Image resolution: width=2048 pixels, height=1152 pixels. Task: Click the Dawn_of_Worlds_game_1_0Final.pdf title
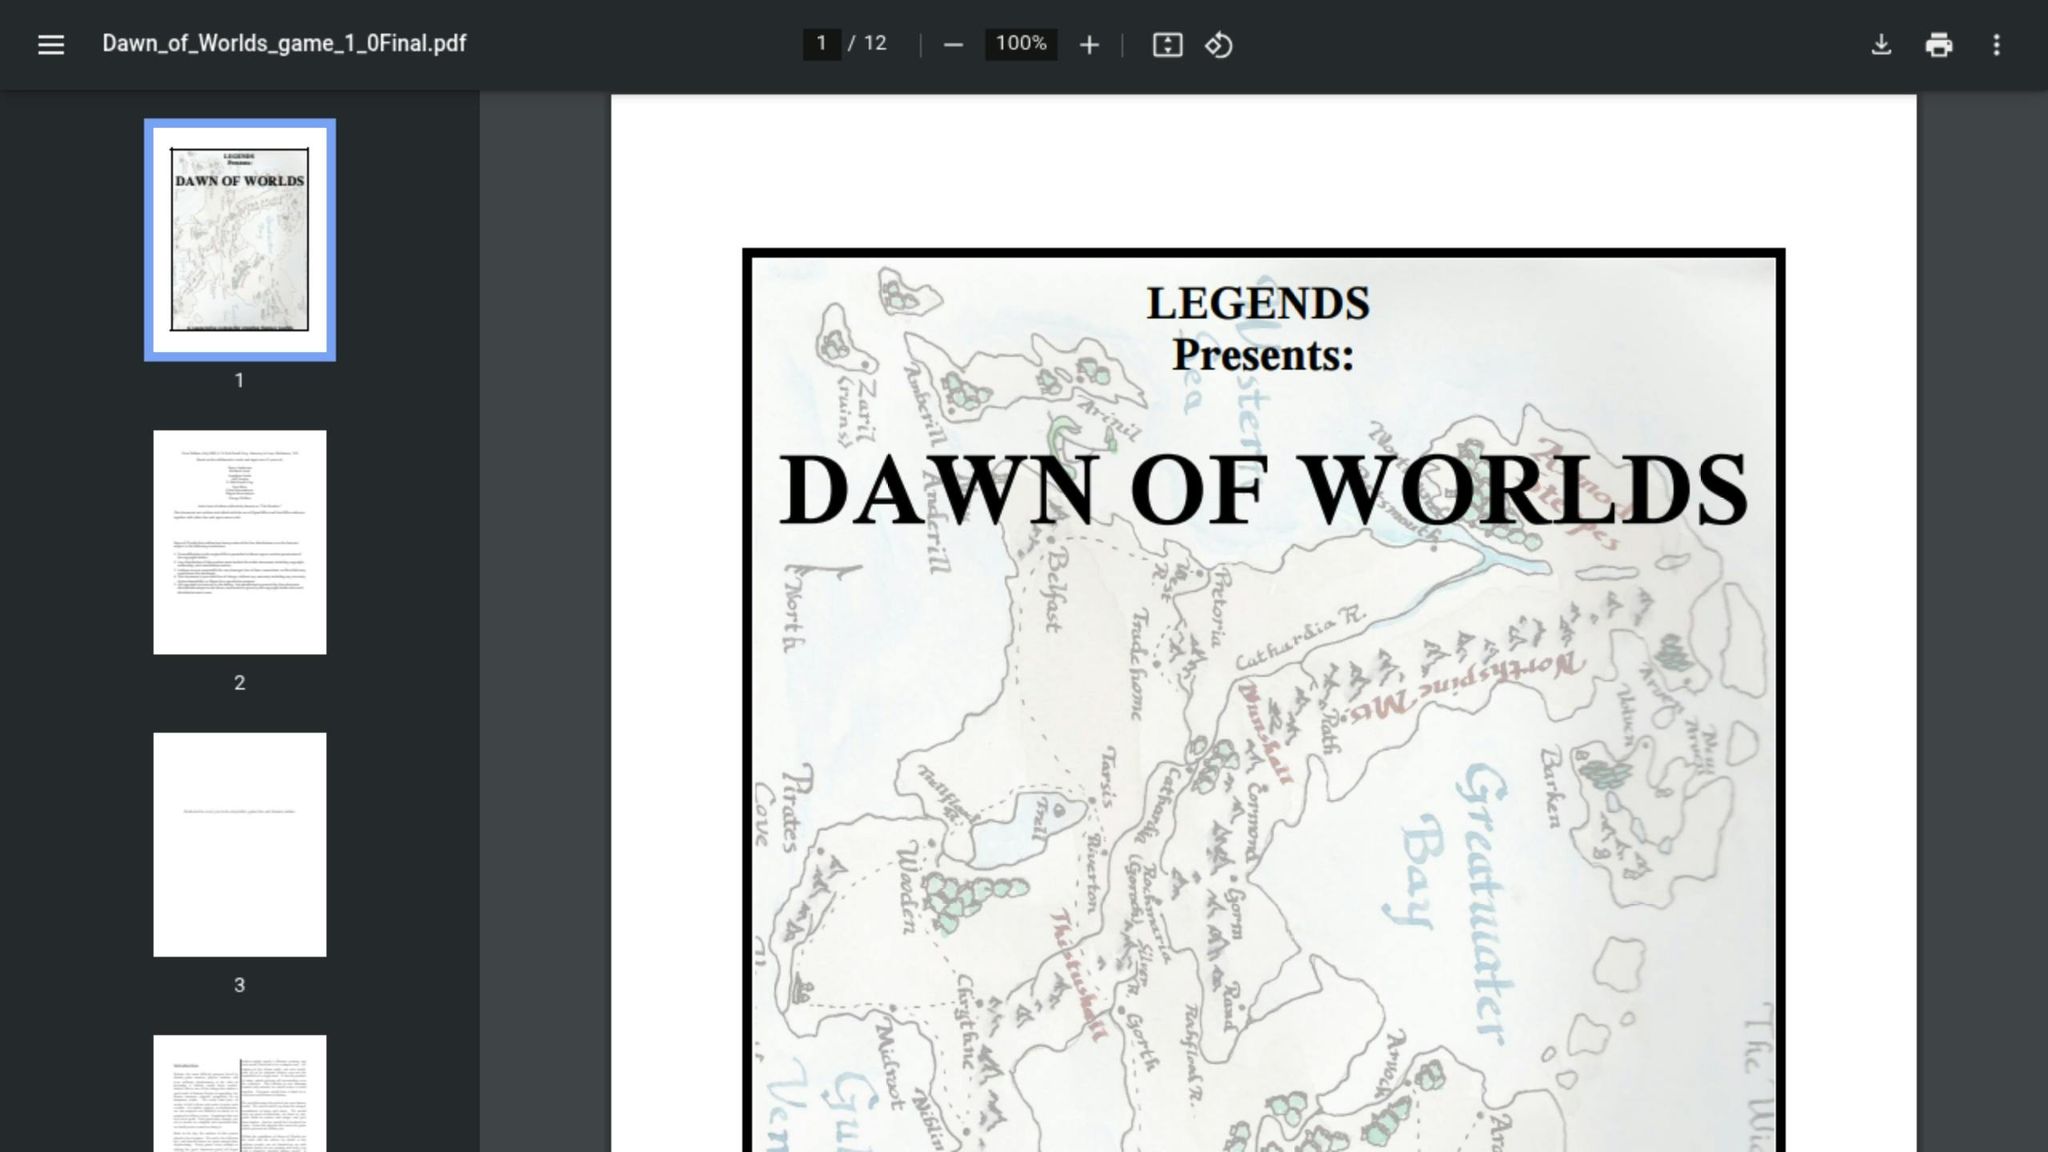(283, 44)
